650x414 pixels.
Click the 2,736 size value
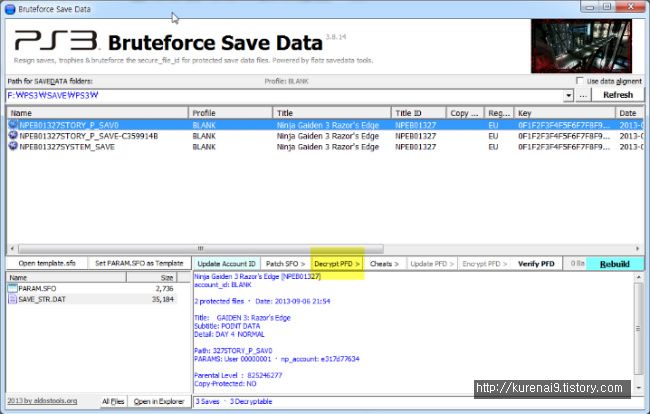click(x=164, y=288)
